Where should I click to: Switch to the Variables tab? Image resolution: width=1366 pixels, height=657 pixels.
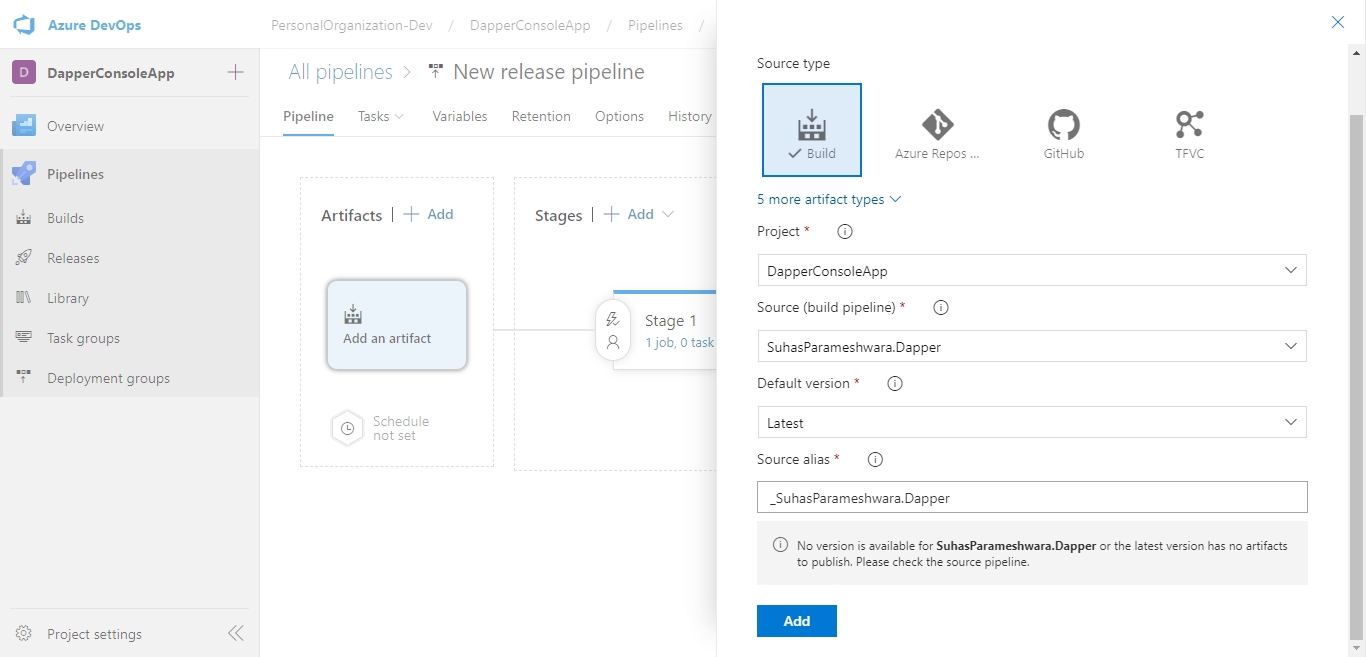(x=460, y=116)
